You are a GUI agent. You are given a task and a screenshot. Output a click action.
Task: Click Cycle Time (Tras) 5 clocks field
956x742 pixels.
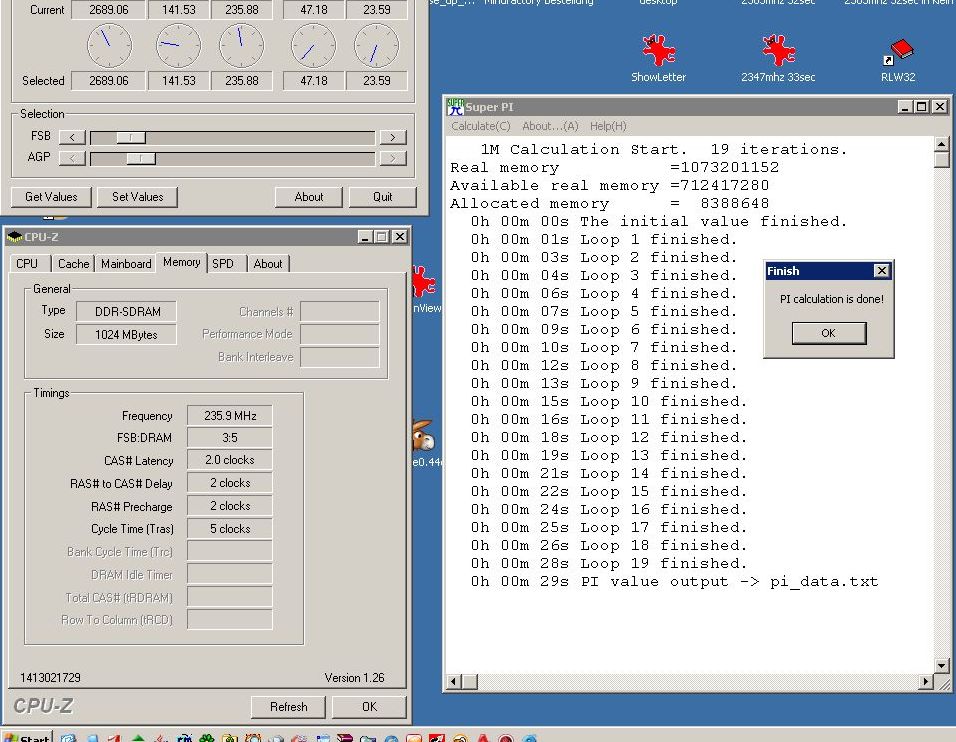pyautogui.click(x=230, y=529)
